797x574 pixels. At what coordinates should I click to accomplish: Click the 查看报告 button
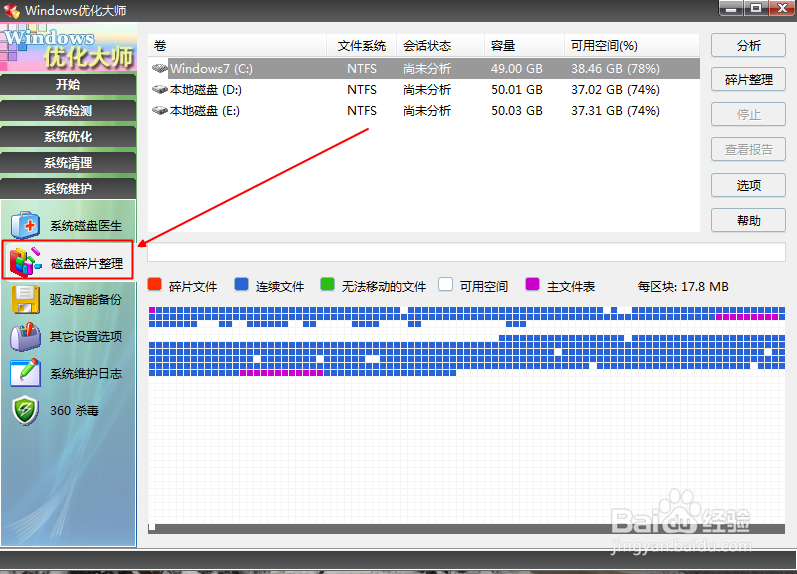(748, 149)
